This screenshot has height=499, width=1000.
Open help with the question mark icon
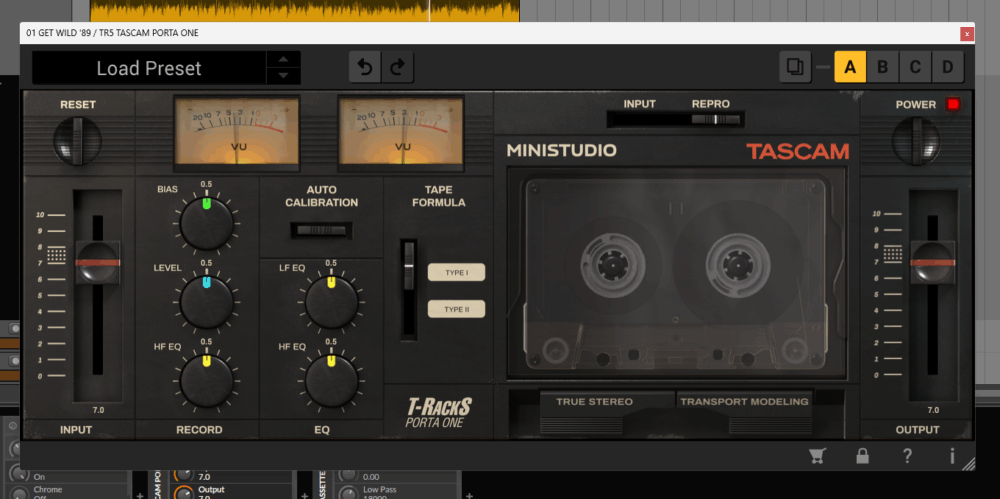907,456
